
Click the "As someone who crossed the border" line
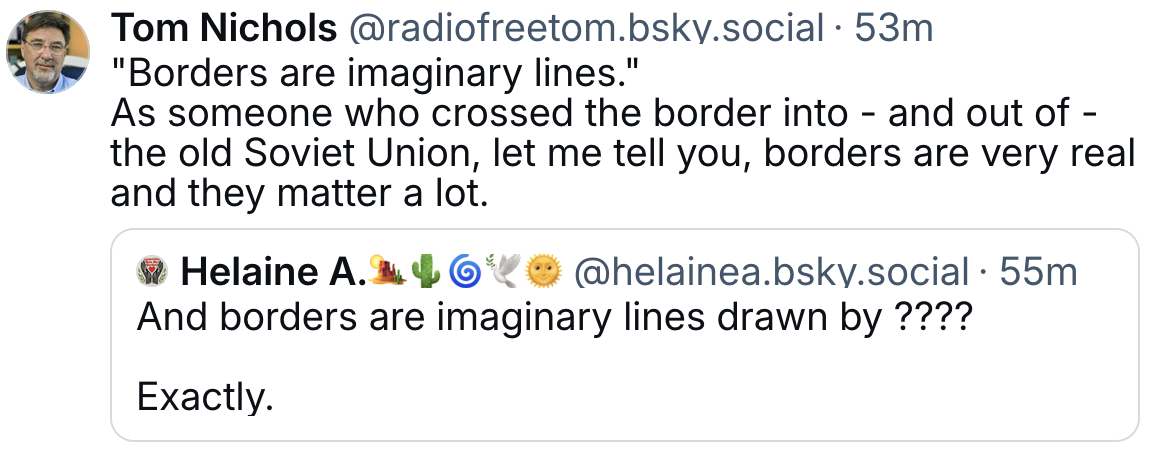(604, 114)
